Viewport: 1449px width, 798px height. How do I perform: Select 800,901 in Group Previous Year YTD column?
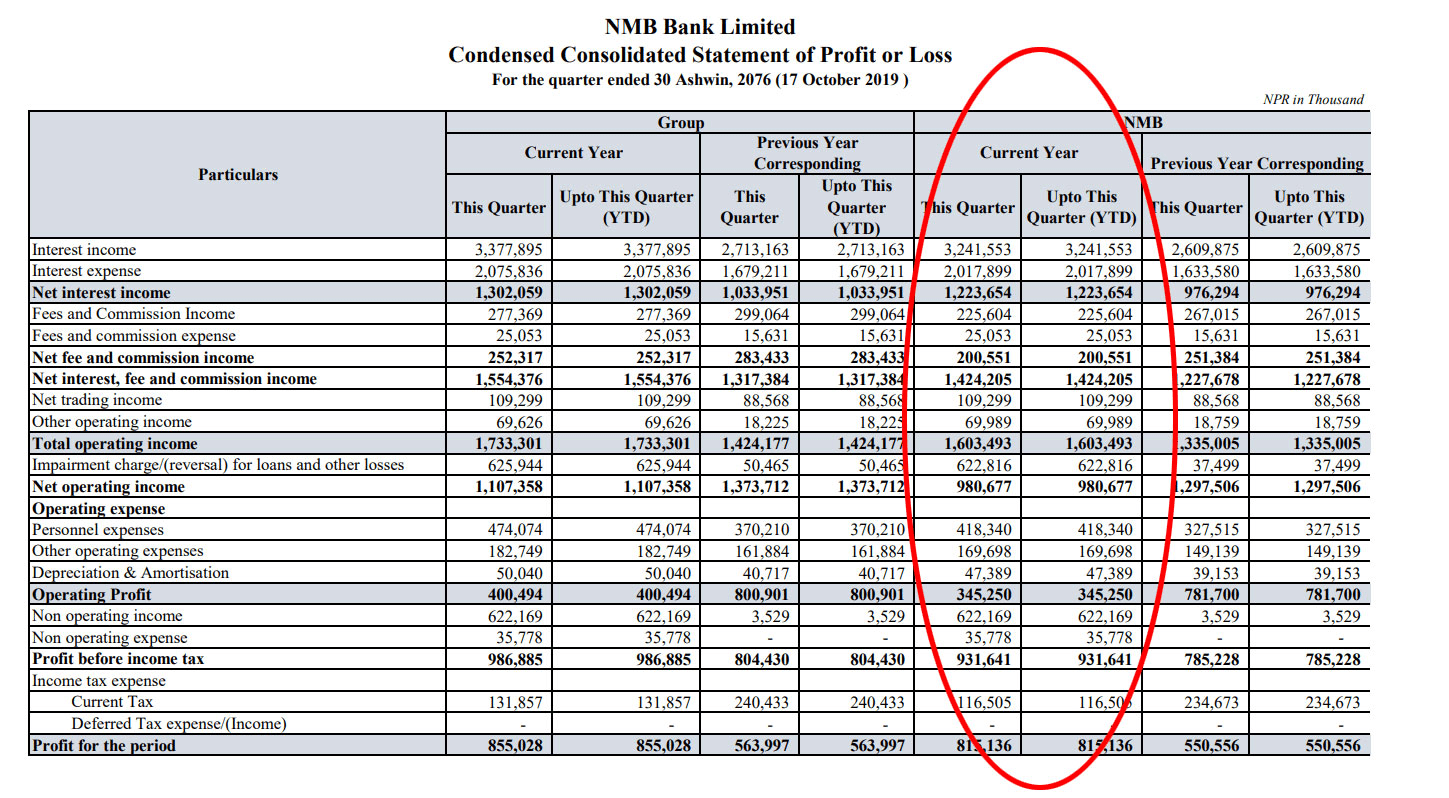pos(876,595)
